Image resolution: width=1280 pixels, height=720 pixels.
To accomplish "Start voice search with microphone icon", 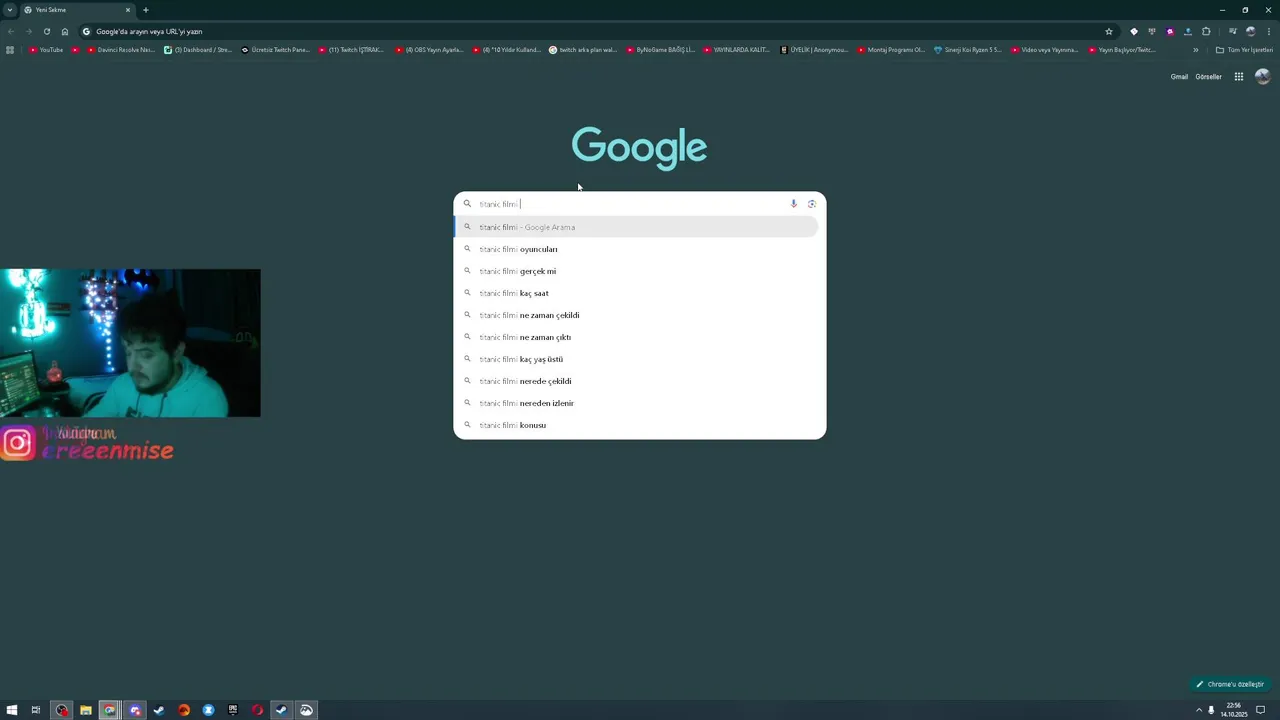I will point(794,204).
